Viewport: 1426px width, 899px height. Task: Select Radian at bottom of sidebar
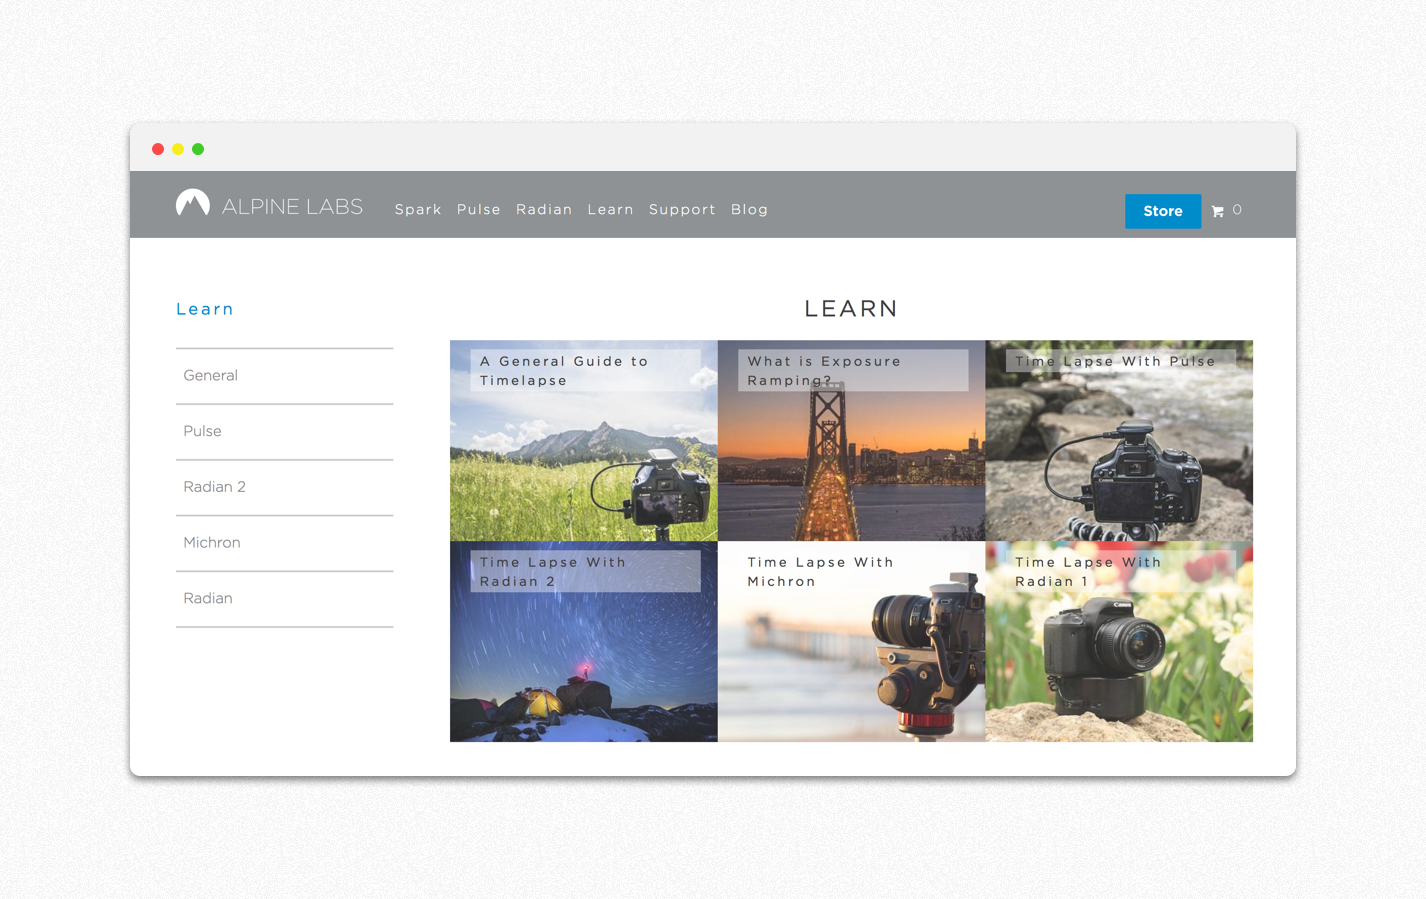284,599
